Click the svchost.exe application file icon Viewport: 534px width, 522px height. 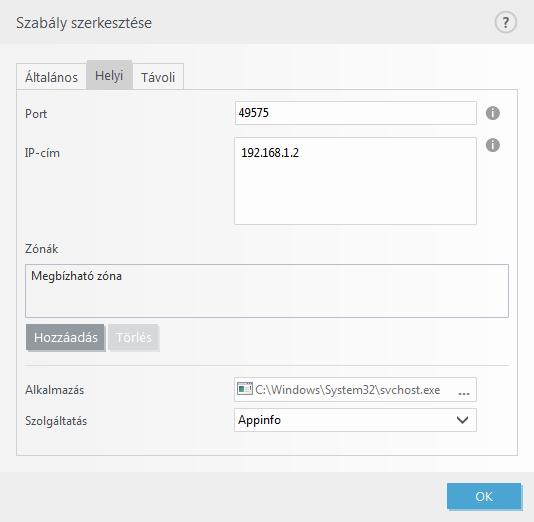(x=245, y=389)
